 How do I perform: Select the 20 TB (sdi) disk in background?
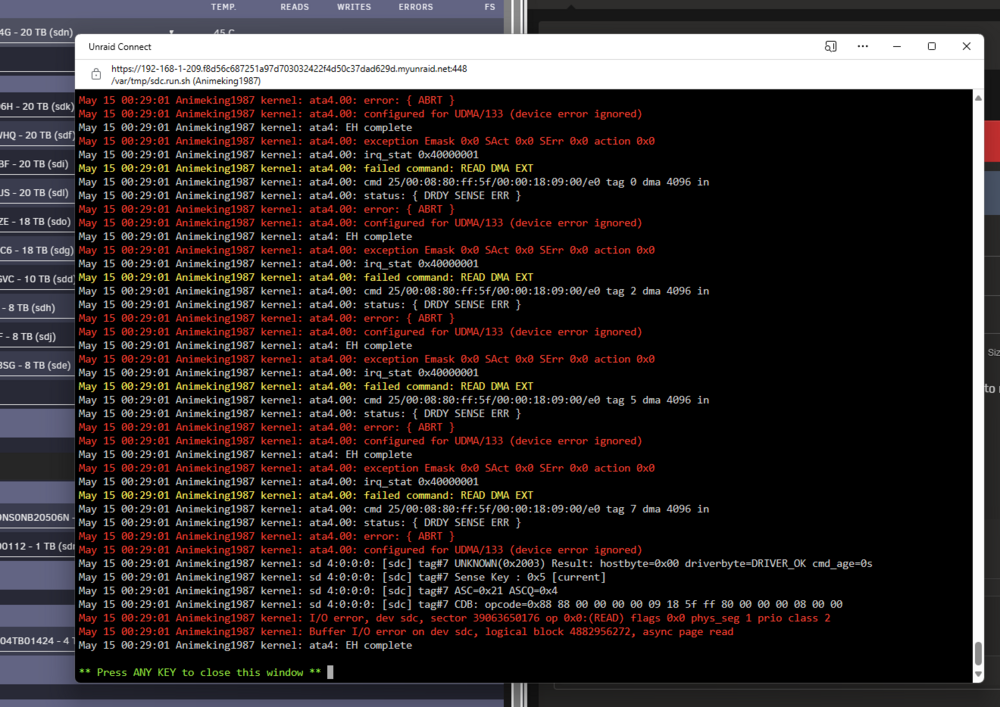(34, 164)
